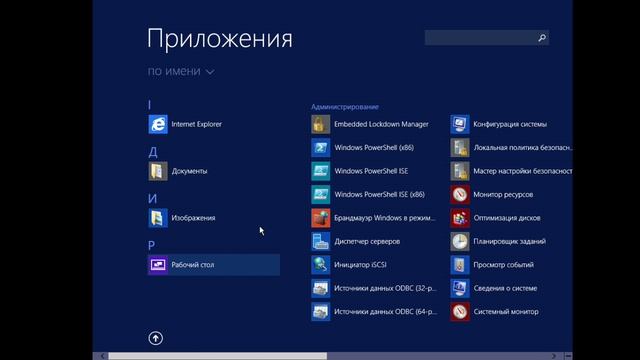640x360 pixels.
Task: Launch Windows PowerShell ISE (x86) icon
Action: [320, 195]
